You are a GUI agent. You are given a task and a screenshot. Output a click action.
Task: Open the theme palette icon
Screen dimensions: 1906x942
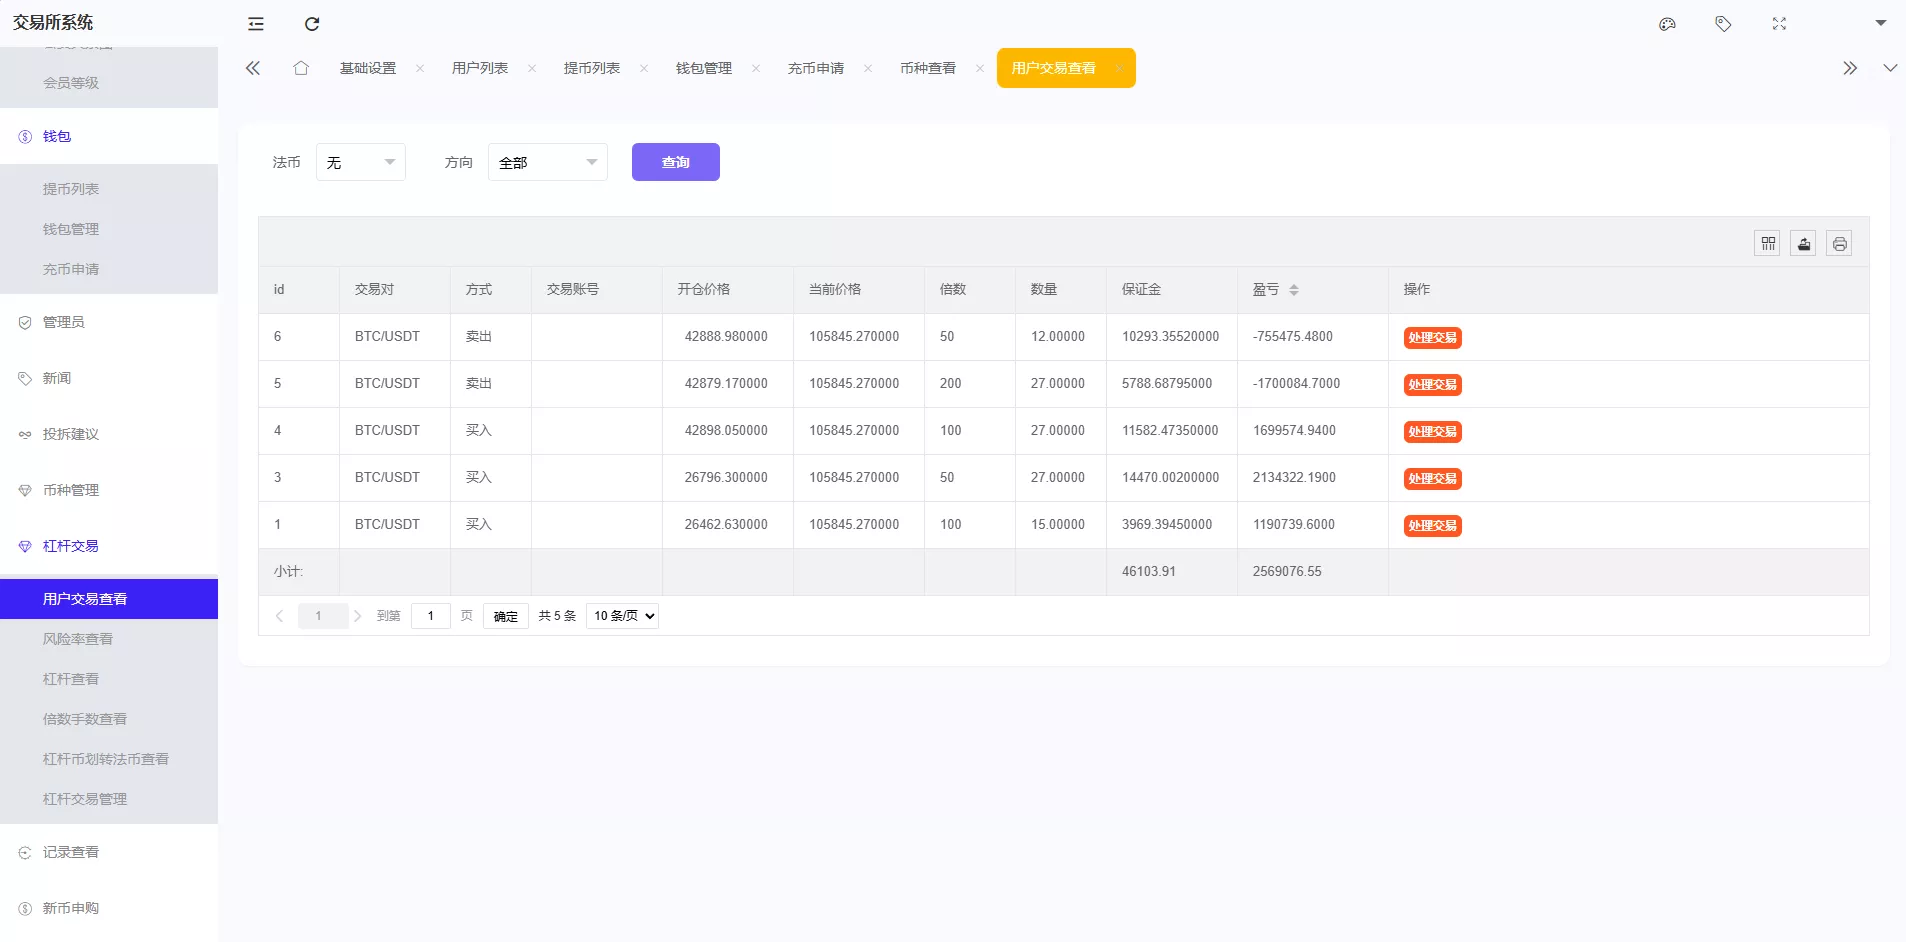pyautogui.click(x=1667, y=24)
